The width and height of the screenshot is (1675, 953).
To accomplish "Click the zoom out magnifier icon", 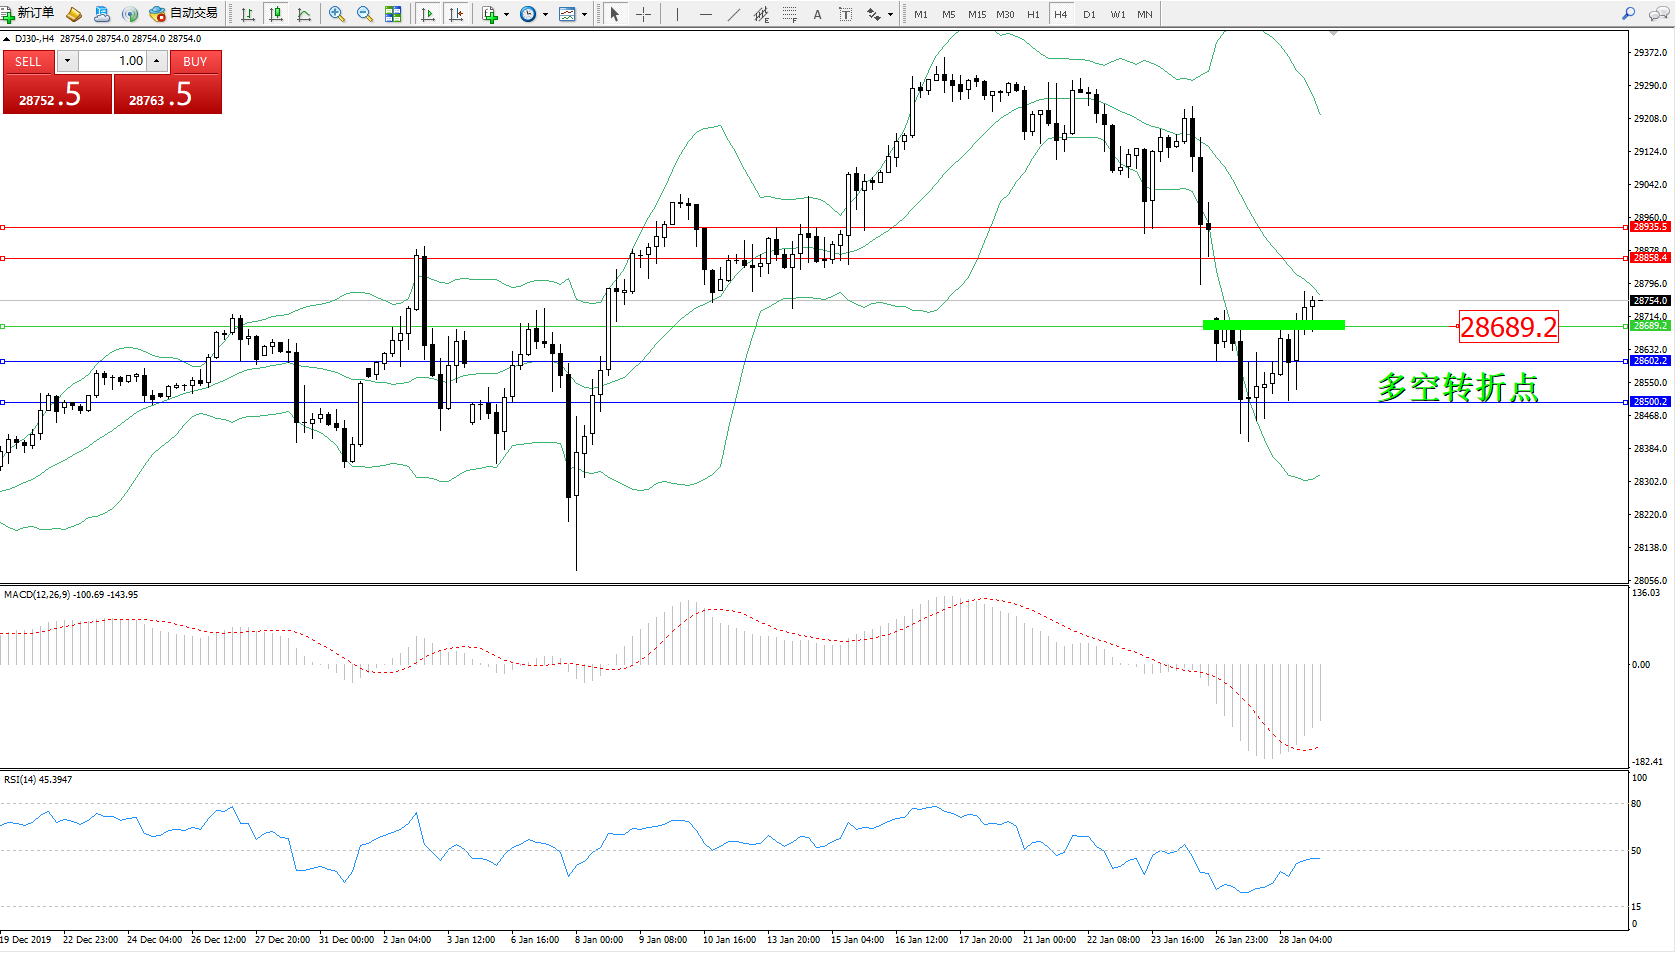I will point(365,14).
